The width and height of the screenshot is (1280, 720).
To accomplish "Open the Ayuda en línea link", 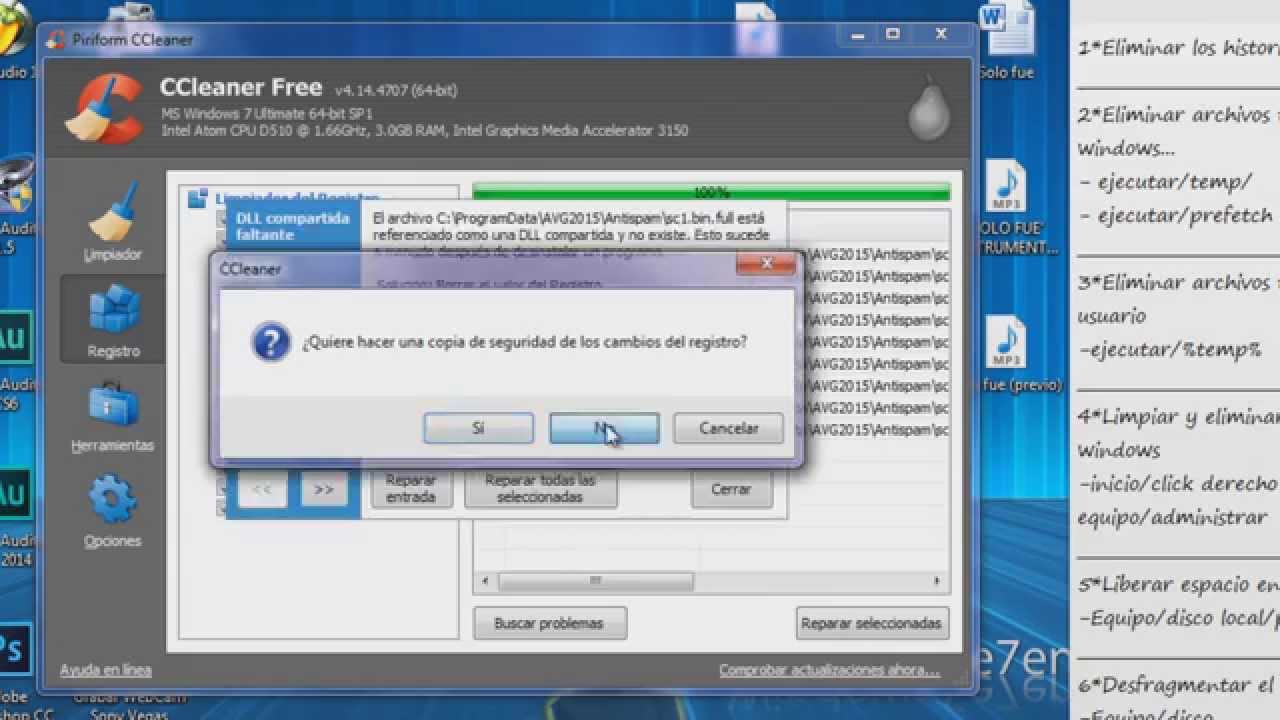I will point(105,670).
